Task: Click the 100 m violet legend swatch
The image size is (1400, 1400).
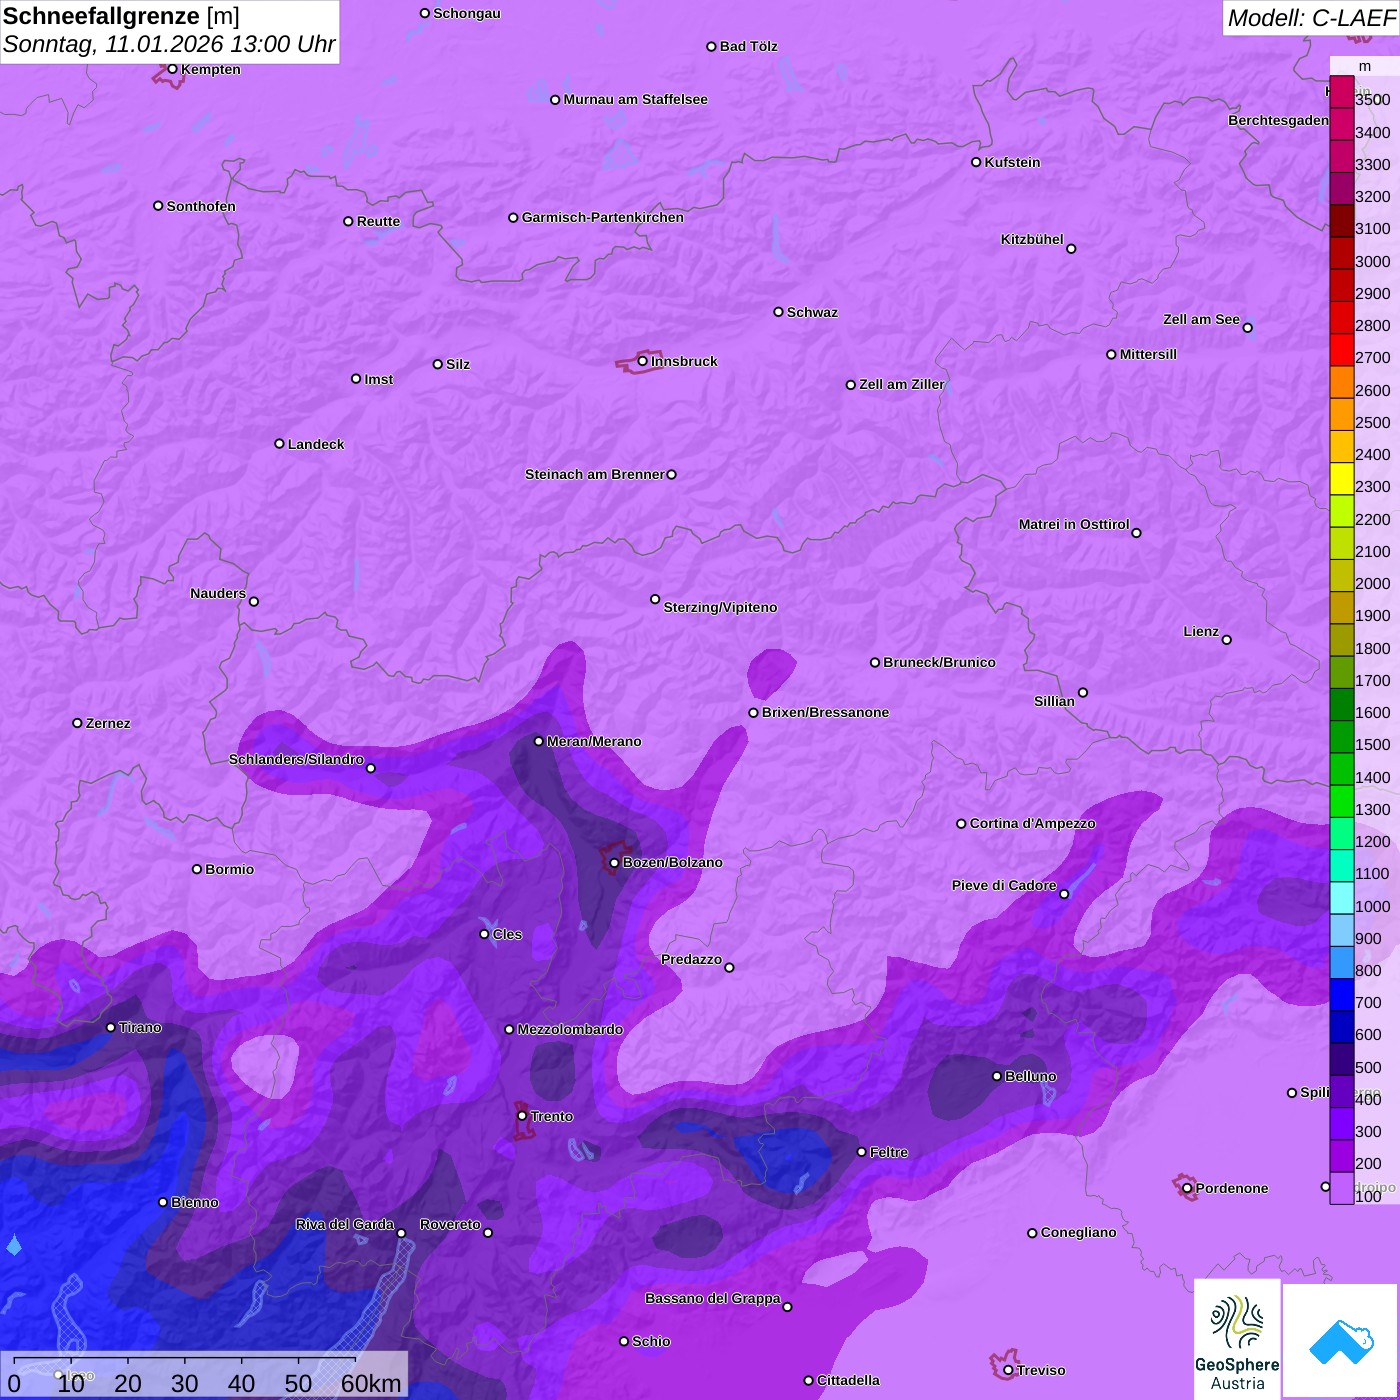Action: pos(1342,1188)
